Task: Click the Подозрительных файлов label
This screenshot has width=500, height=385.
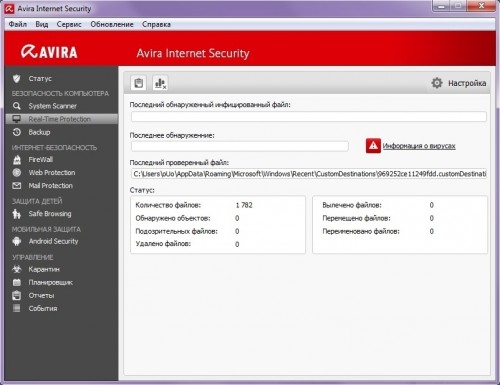Action: (176, 231)
